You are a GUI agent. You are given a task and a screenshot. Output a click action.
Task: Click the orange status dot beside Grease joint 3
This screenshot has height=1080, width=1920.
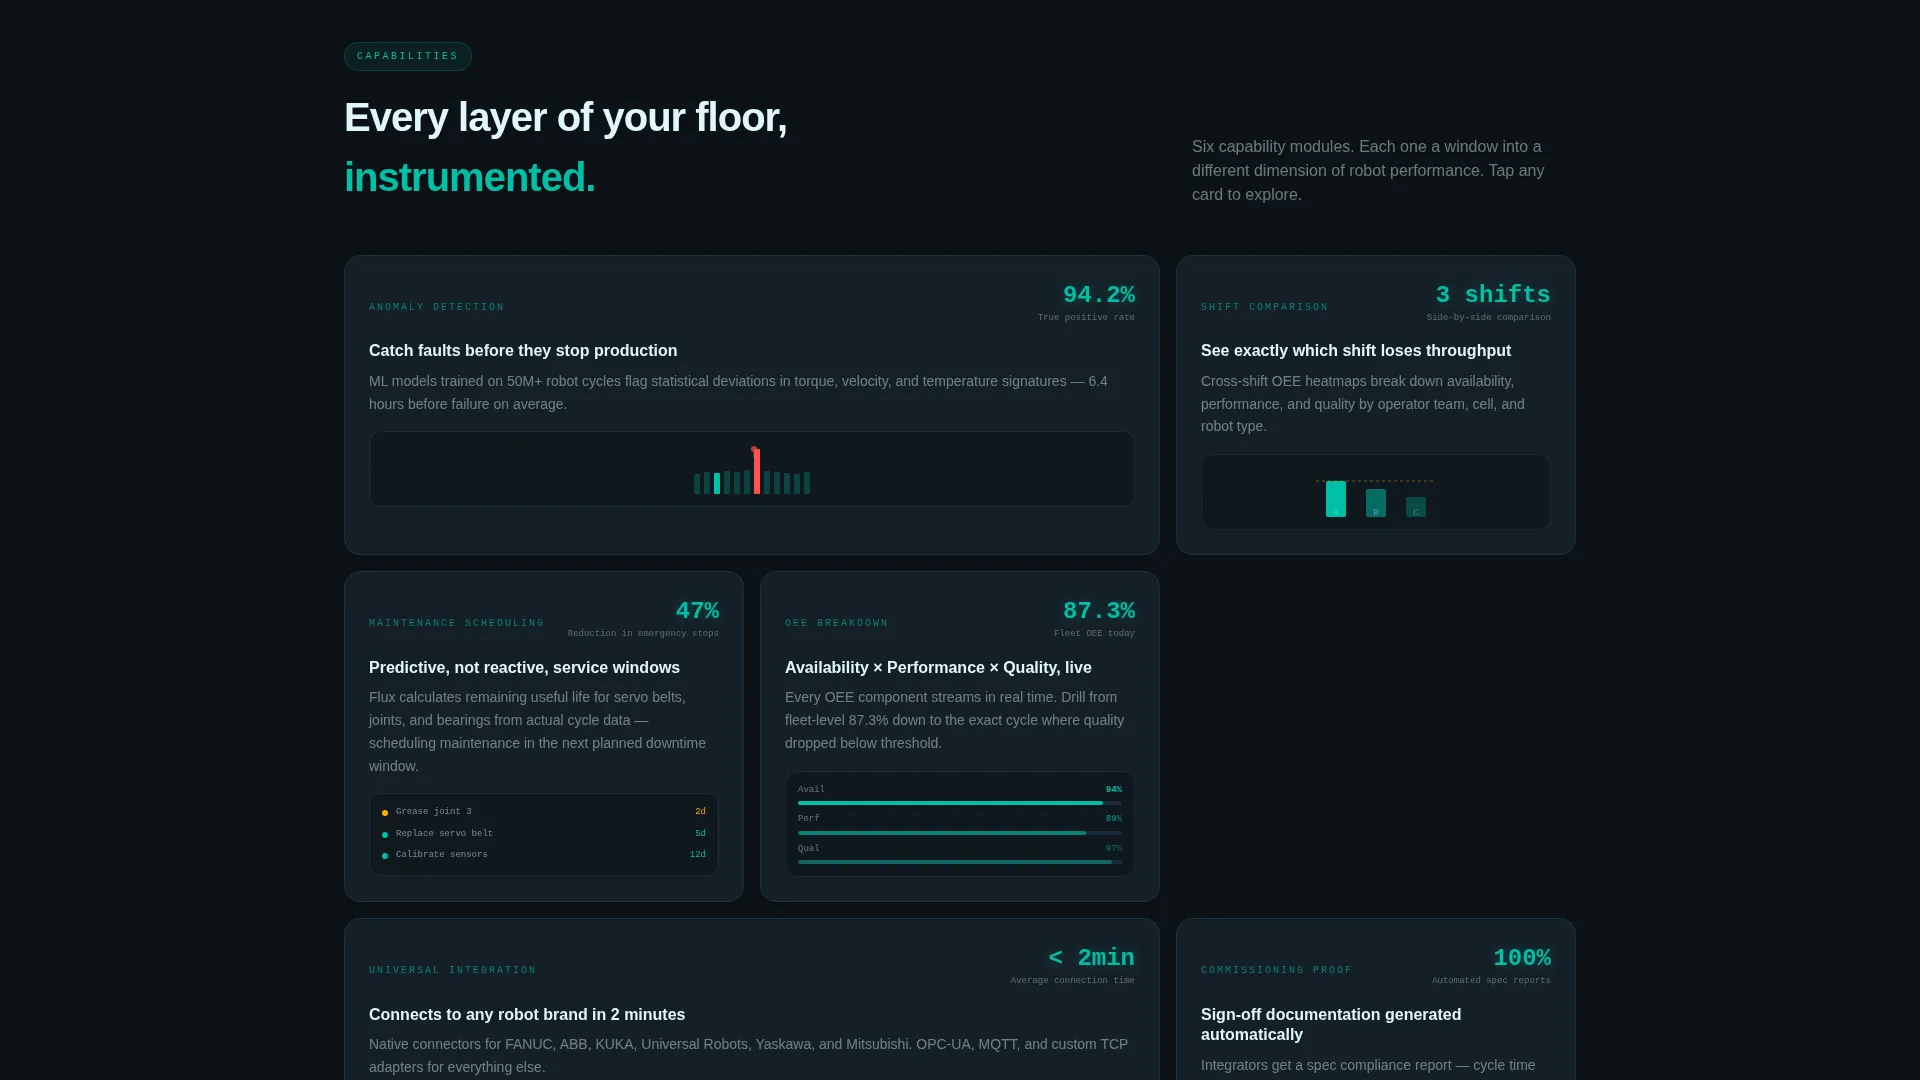[385, 813]
